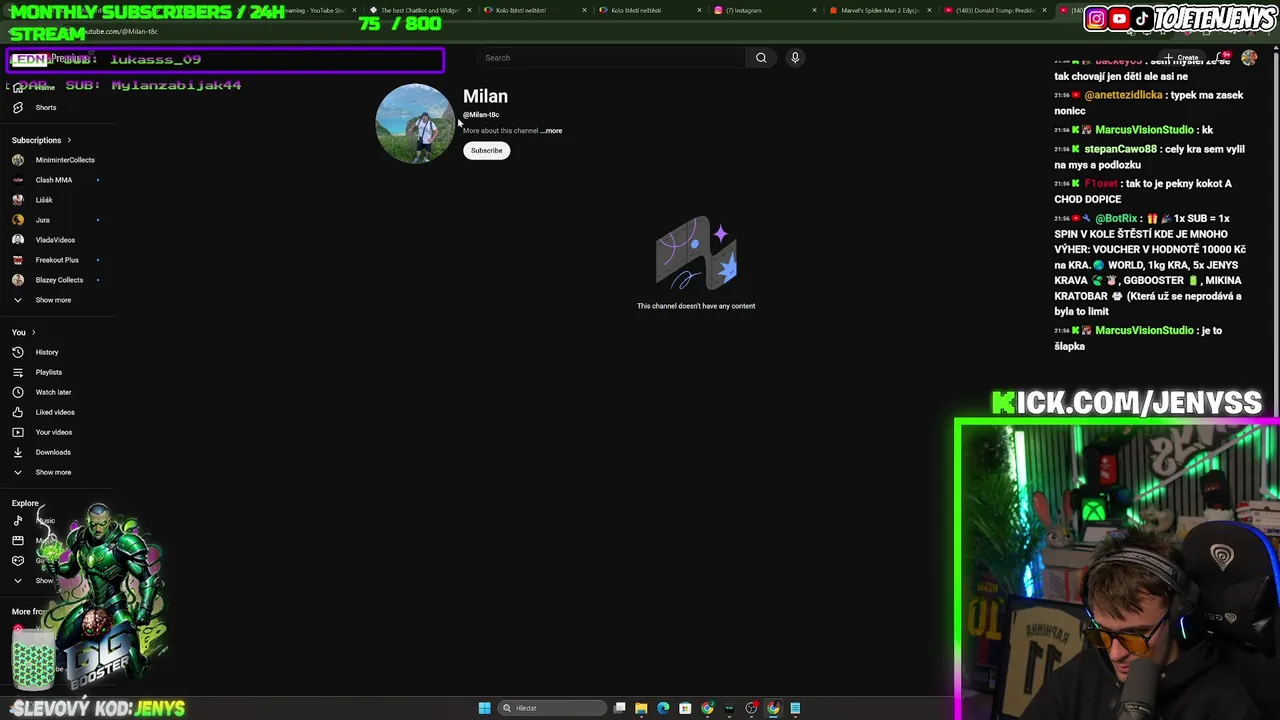Click in the YouTube search field

point(610,58)
